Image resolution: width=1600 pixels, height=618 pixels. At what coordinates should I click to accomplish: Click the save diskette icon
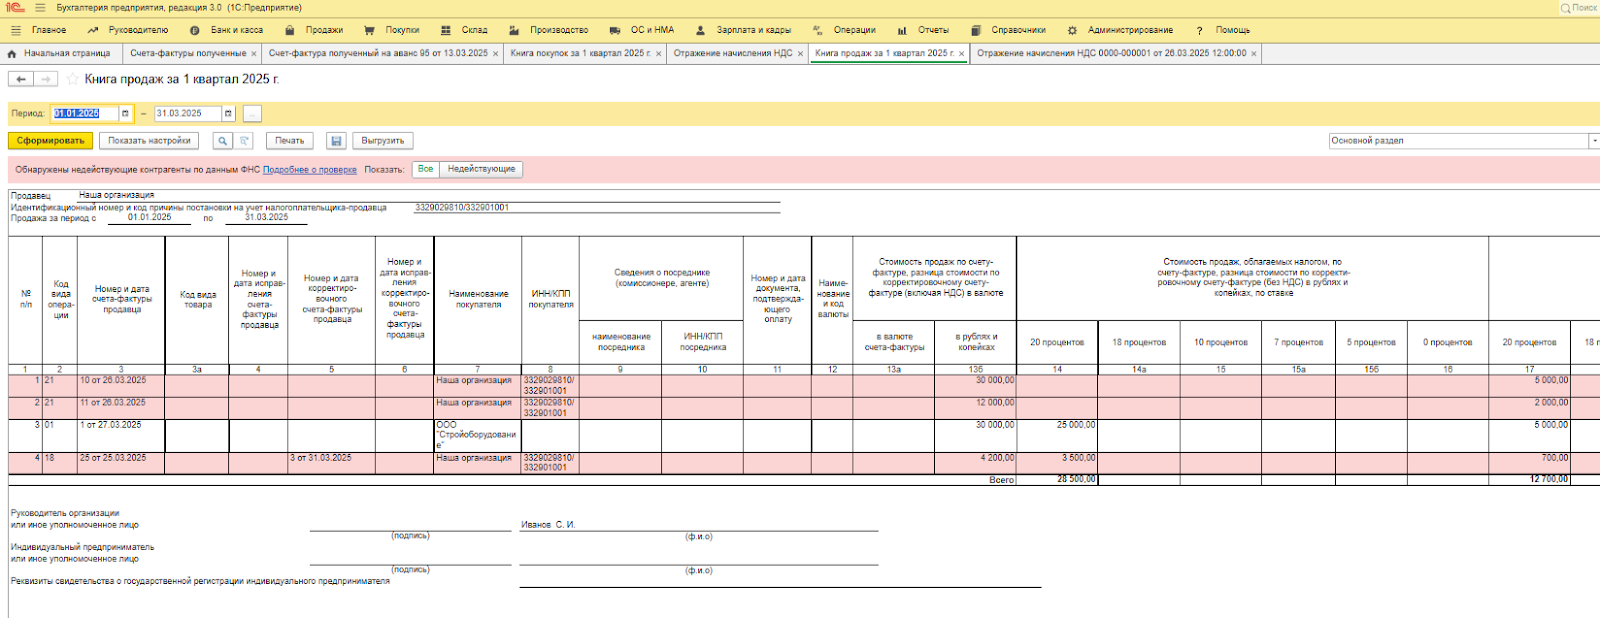coord(336,141)
